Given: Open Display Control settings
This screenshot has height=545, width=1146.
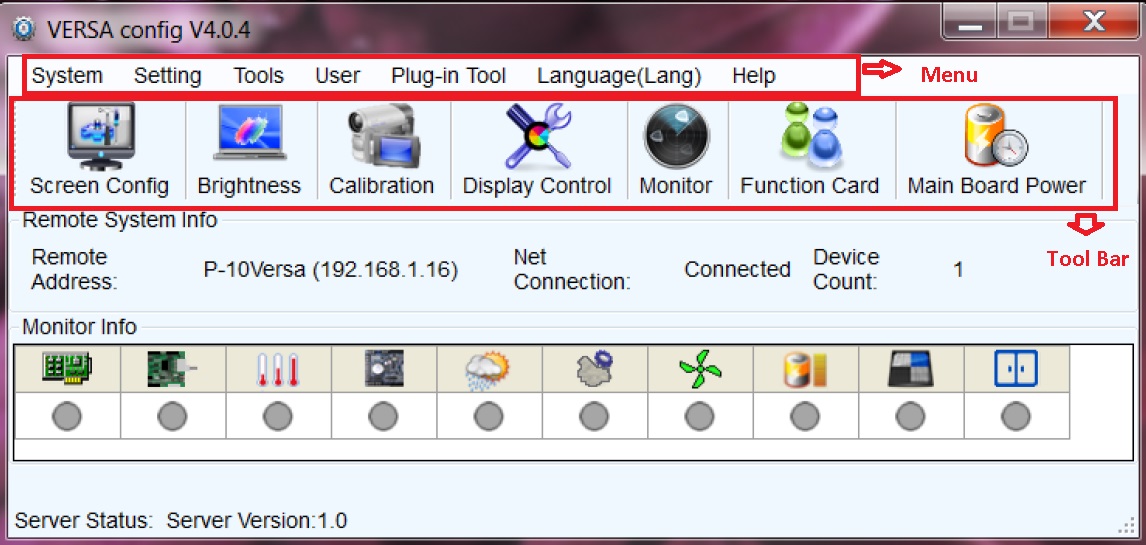Looking at the screenshot, I should 537,151.
